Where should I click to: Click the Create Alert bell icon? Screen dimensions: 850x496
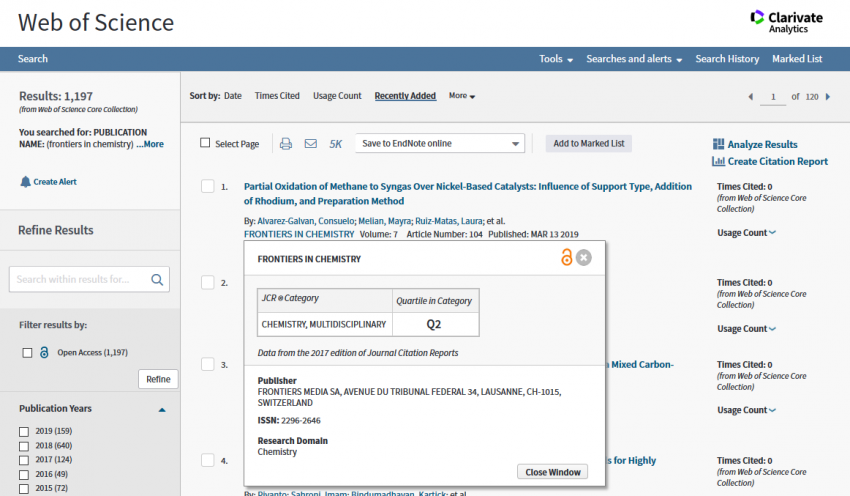(25, 182)
